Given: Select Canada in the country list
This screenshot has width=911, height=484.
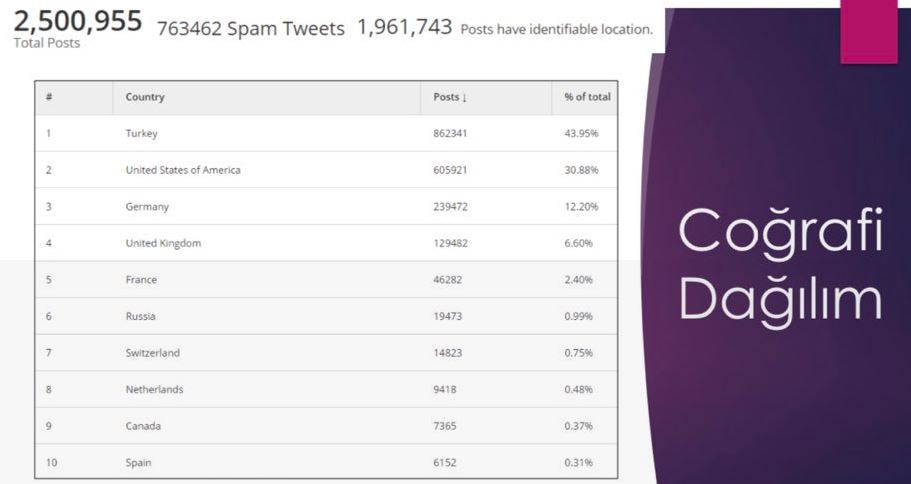Looking at the screenshot, I should (x=143, y=426).
